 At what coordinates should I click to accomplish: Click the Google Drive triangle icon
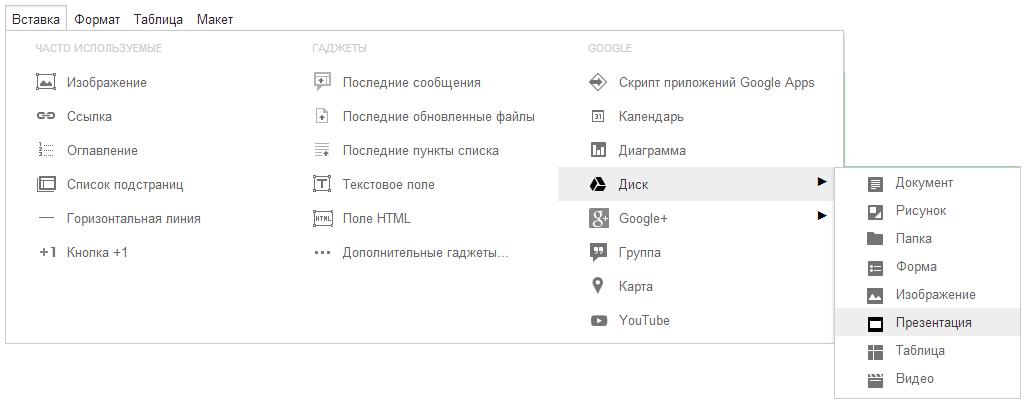(597, 184)
